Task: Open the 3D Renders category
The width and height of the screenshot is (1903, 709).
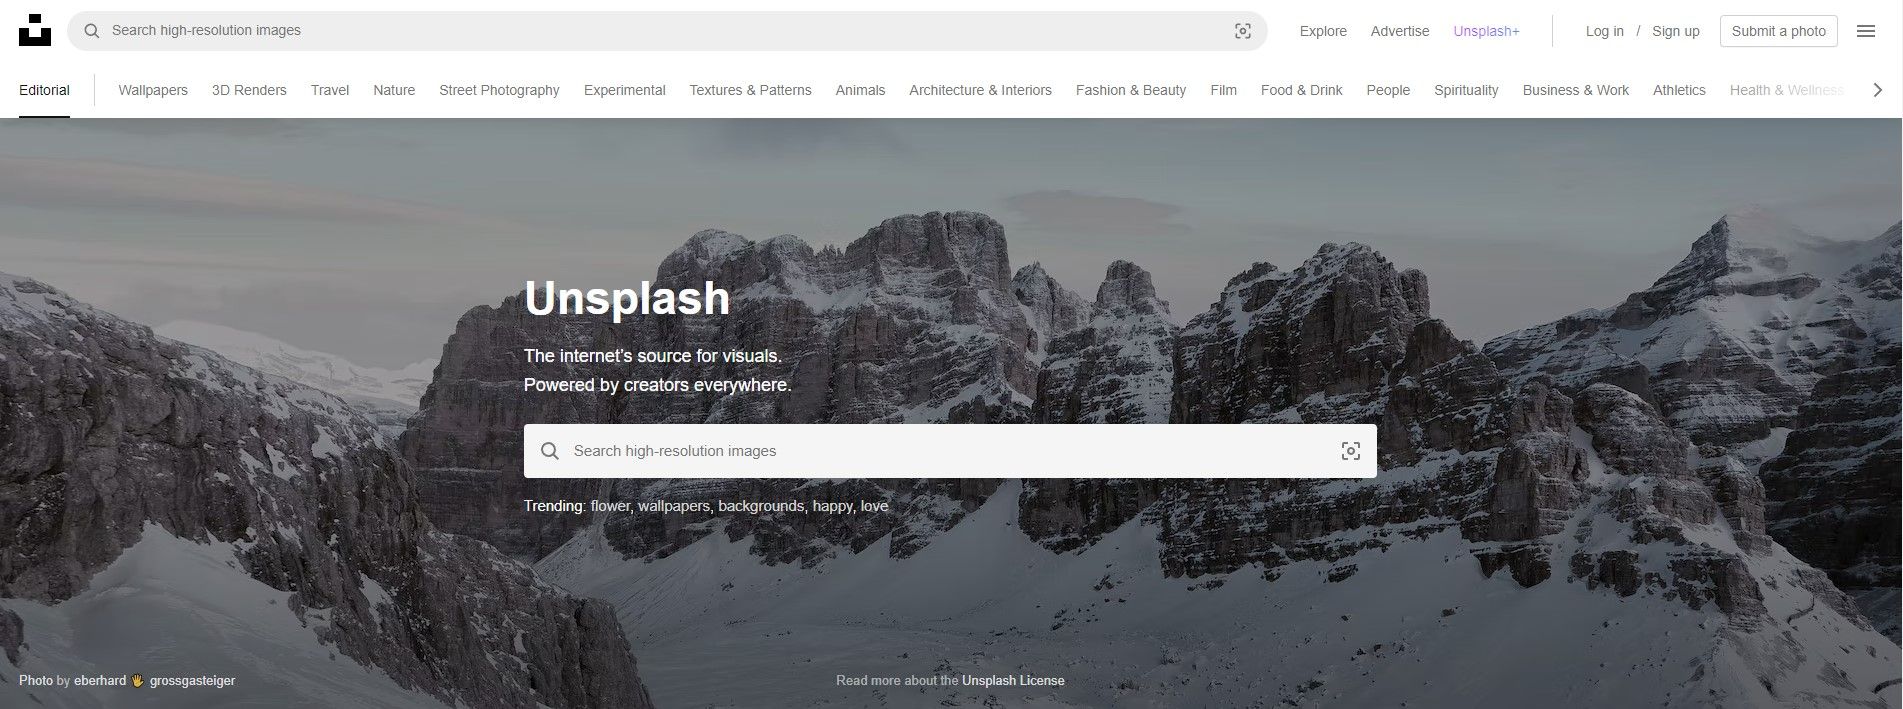Action: tap(249, 90)
